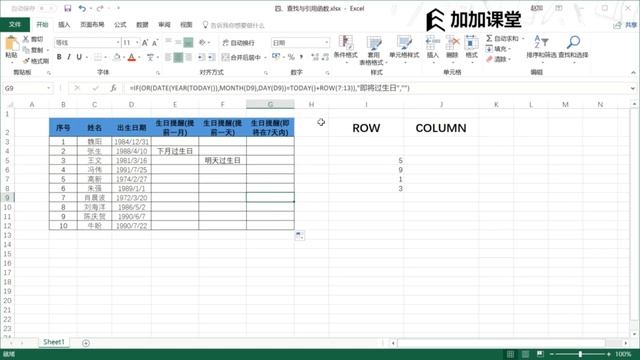Collapse the ribbon with chevron
This screenshot has height=360, width=640.
[x=633, y=73]
